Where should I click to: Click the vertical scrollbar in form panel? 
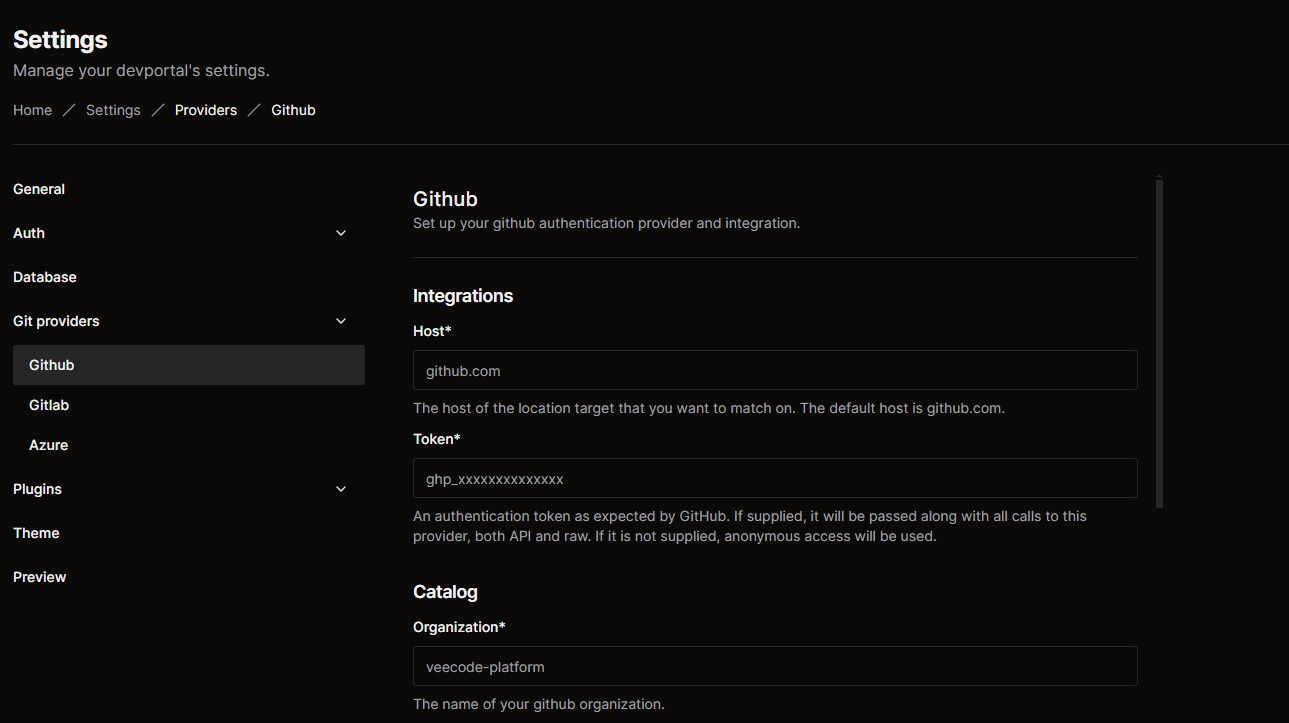(1159, 342)
